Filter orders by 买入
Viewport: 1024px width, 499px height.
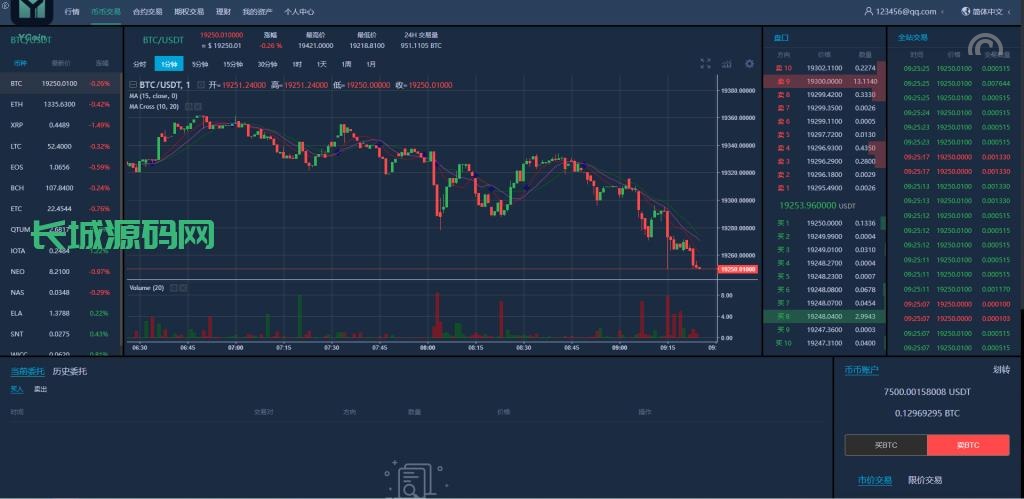pos(16,389)
